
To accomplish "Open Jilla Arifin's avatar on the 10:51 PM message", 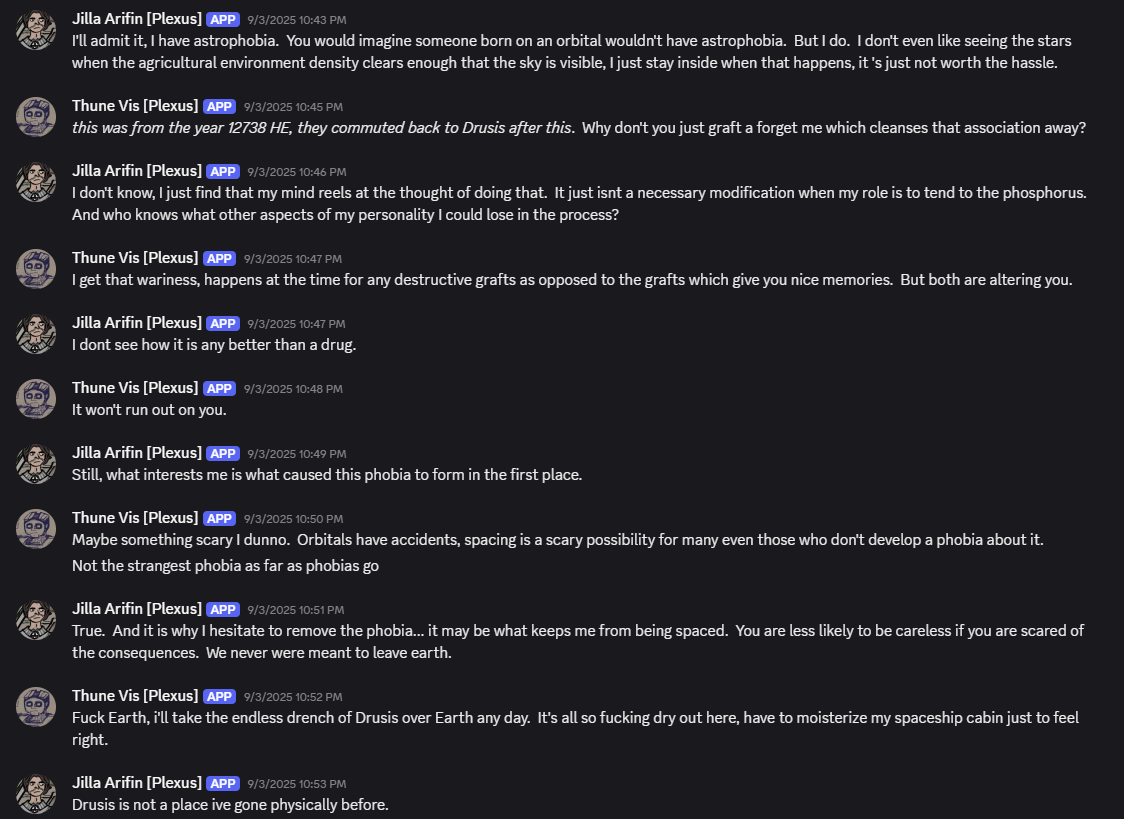I will 35,620.
